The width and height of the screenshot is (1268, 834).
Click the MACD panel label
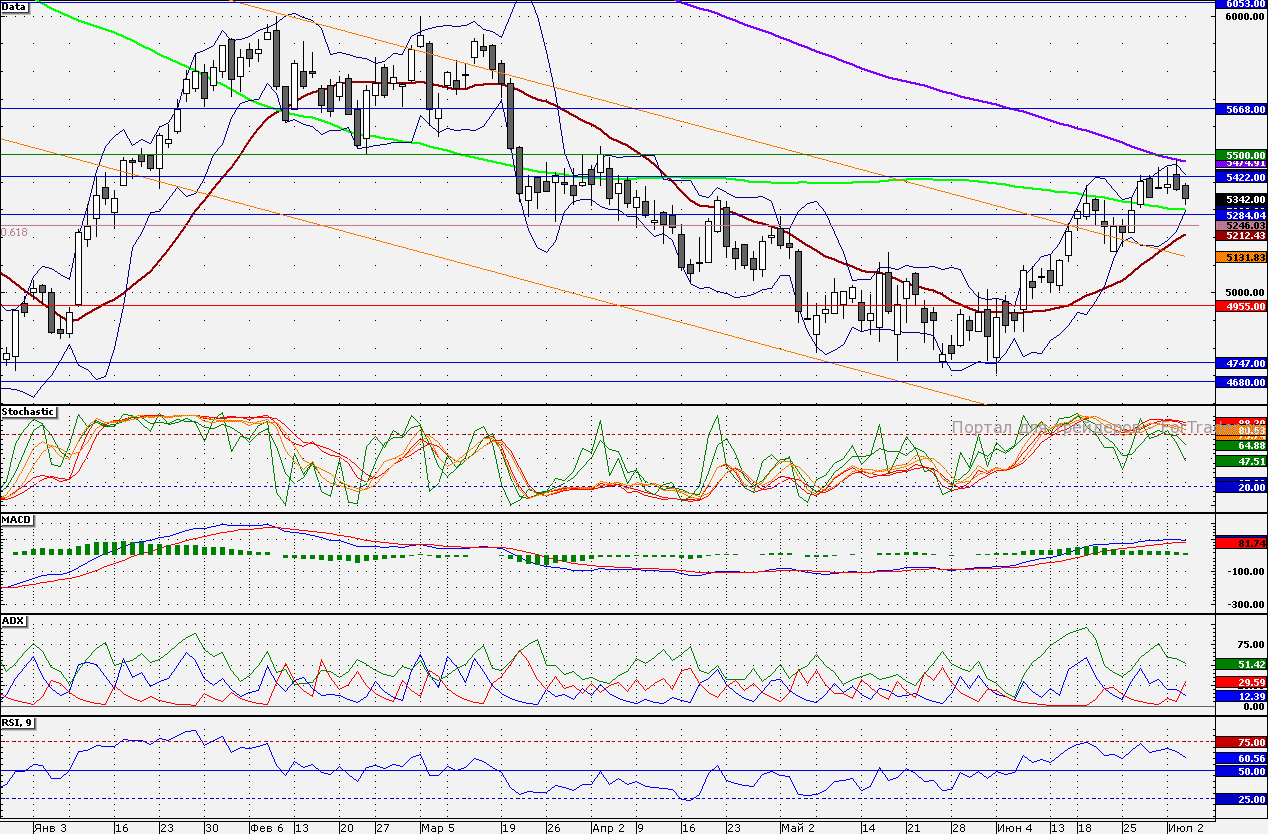pos(17,520)
